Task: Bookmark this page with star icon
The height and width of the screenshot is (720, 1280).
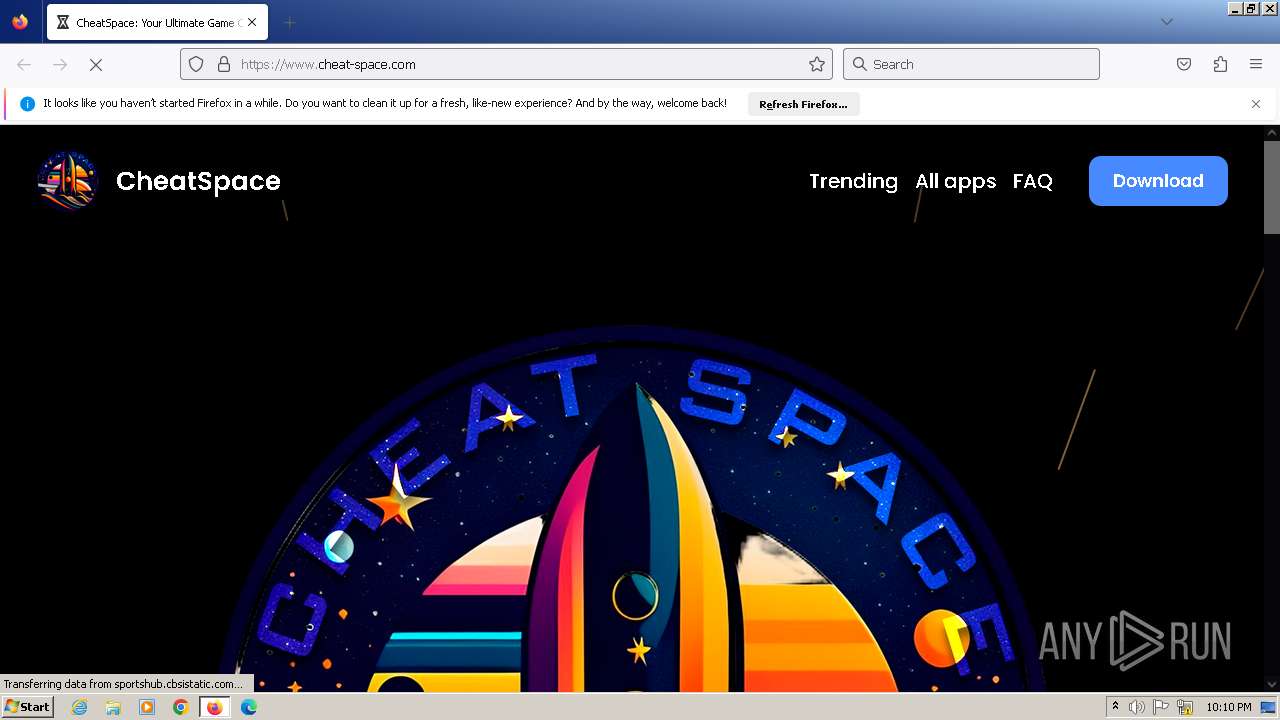Action: point(817,64)
